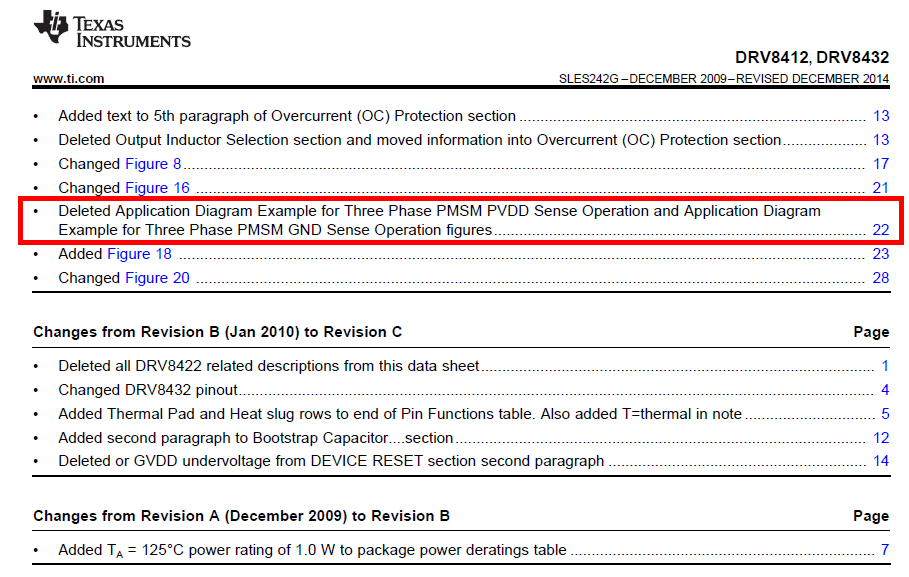The width and height of the screenshot is (909, 577).
Task: Go to page 13 for Deleted Output Inductor entry
Action: (881, 140)
